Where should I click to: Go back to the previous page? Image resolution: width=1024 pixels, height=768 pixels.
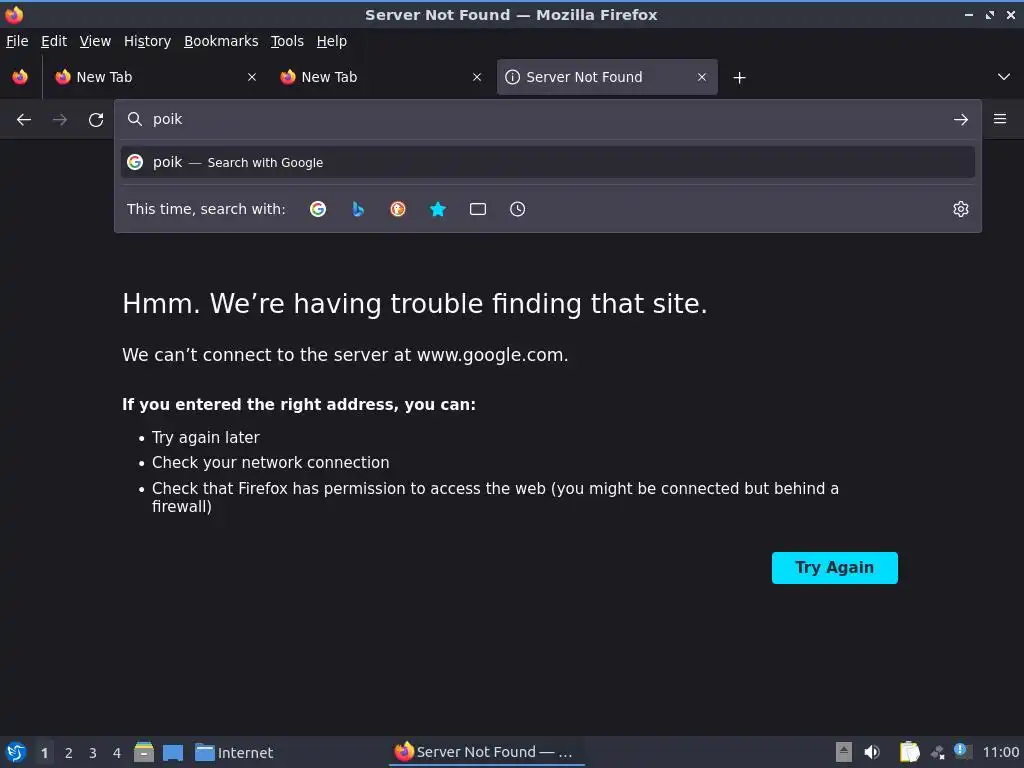24,120
